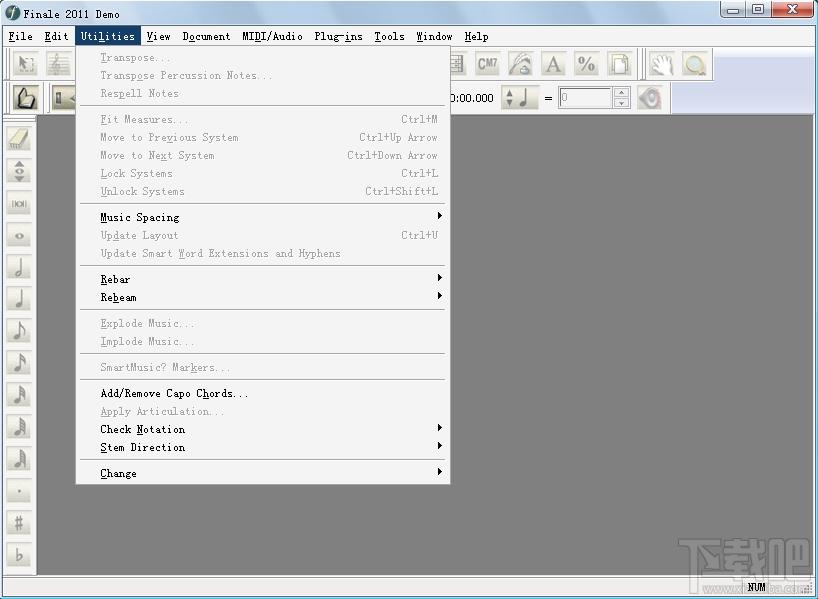818x599 pixels.
Task: Click the Chord tool CM7 icon
Action: 487,64
